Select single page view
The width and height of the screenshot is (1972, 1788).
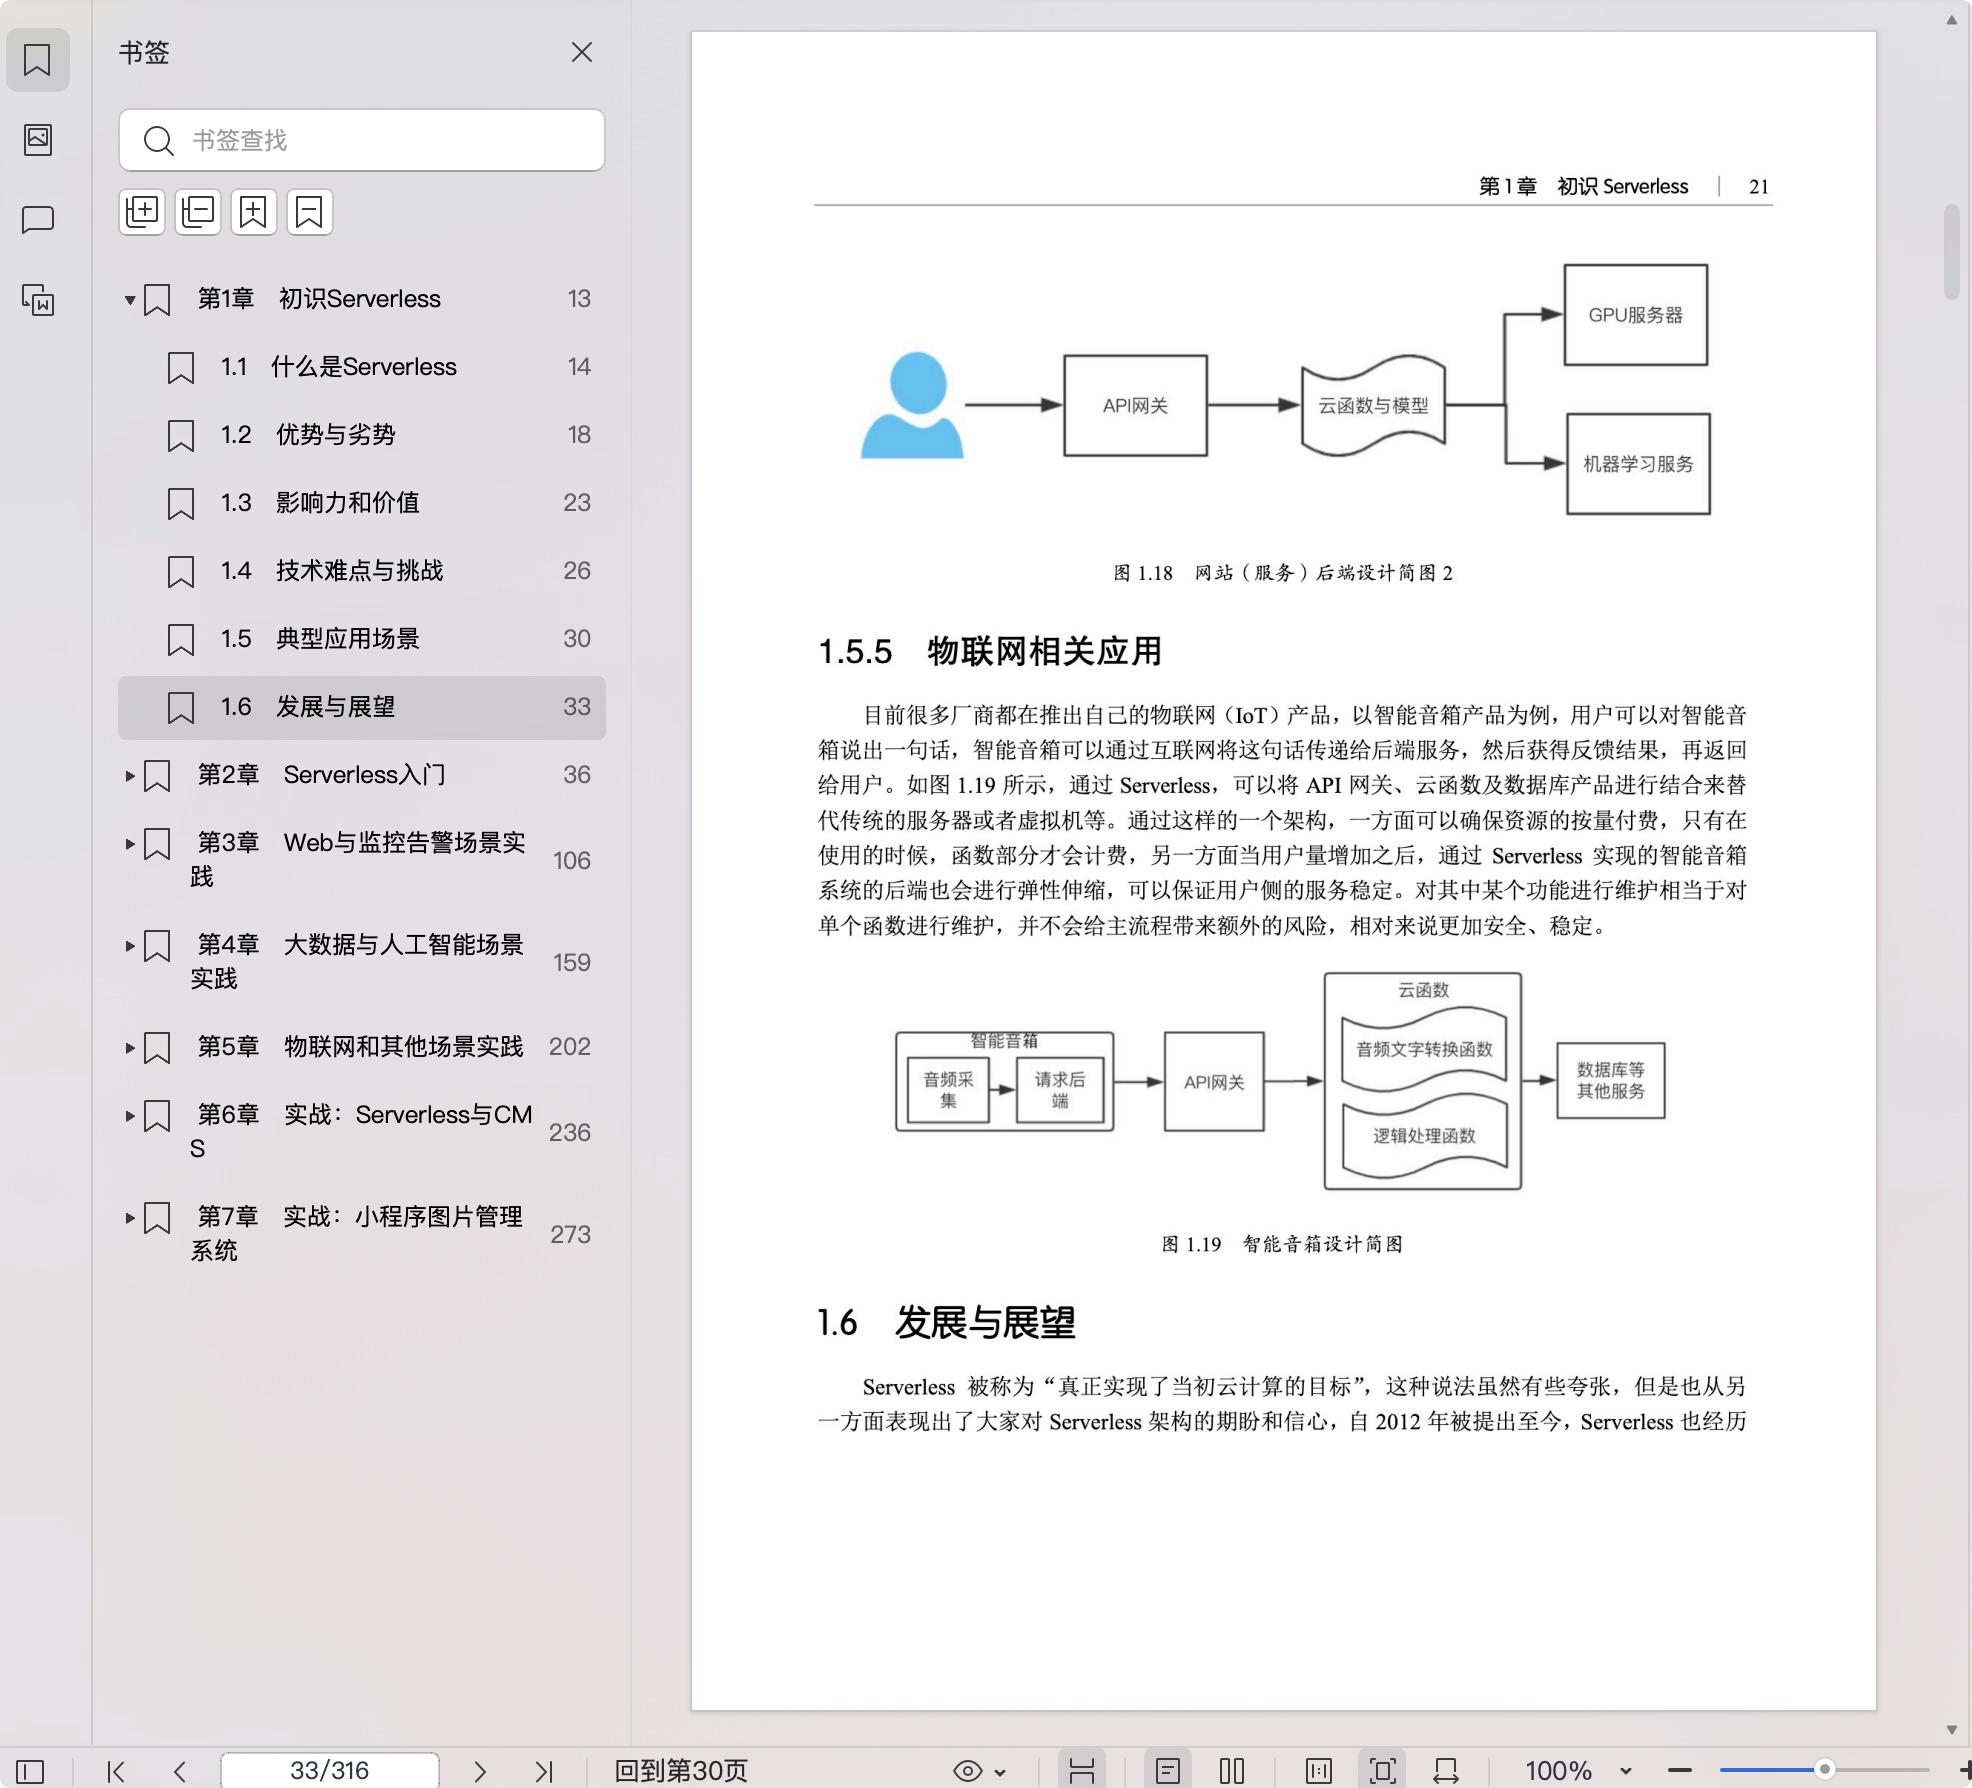click(1167, 1771)
